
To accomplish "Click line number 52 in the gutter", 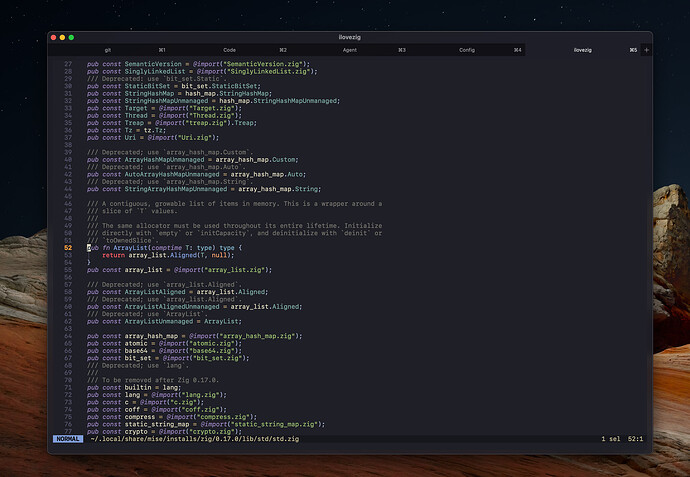I will 68,248.
